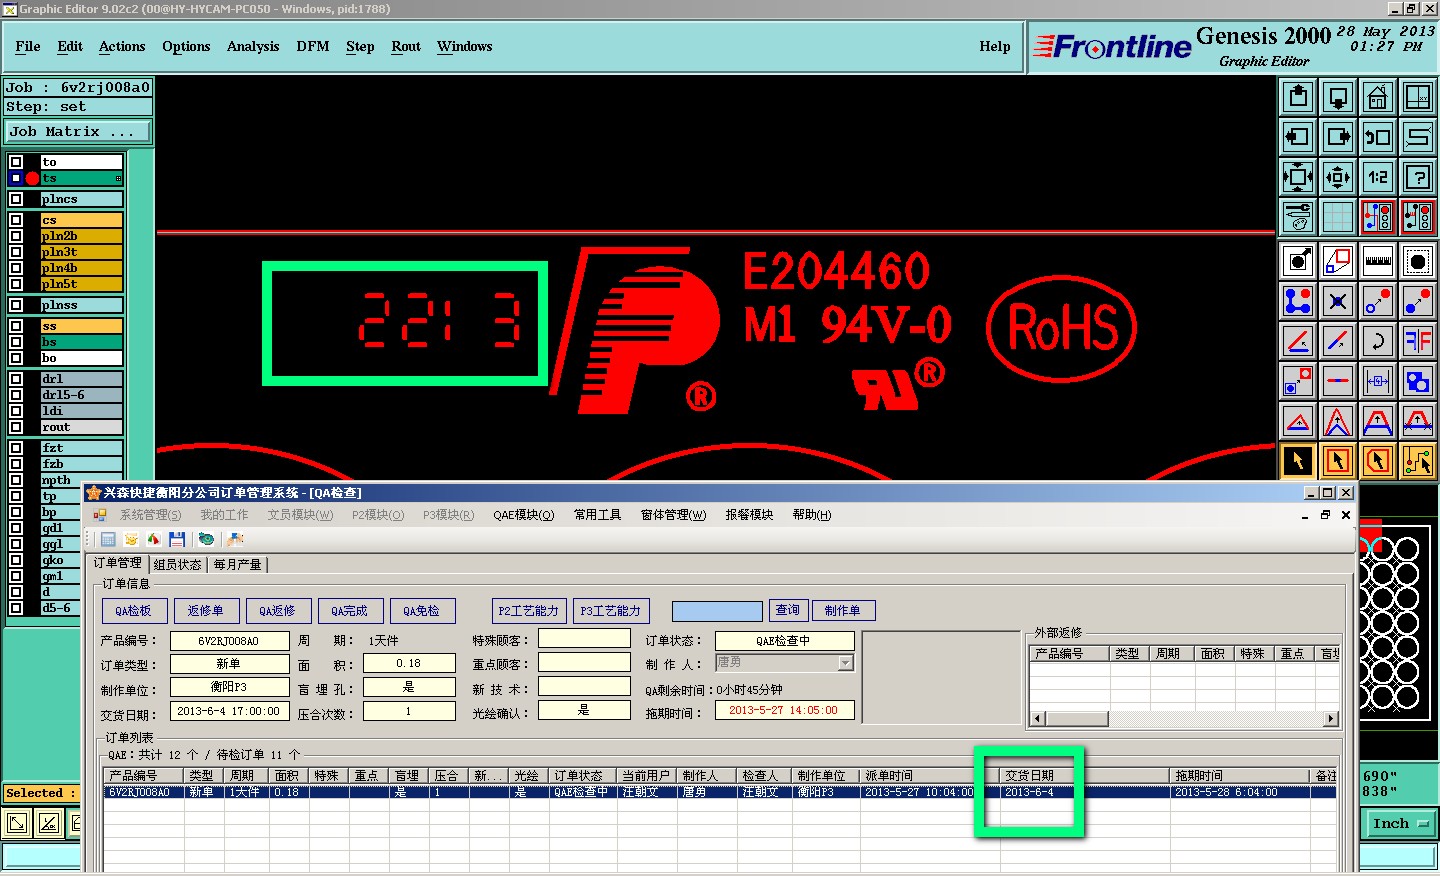Switch to the 每月产量 tab
The width and height of the screenshot is (1440, 876).
237,565
